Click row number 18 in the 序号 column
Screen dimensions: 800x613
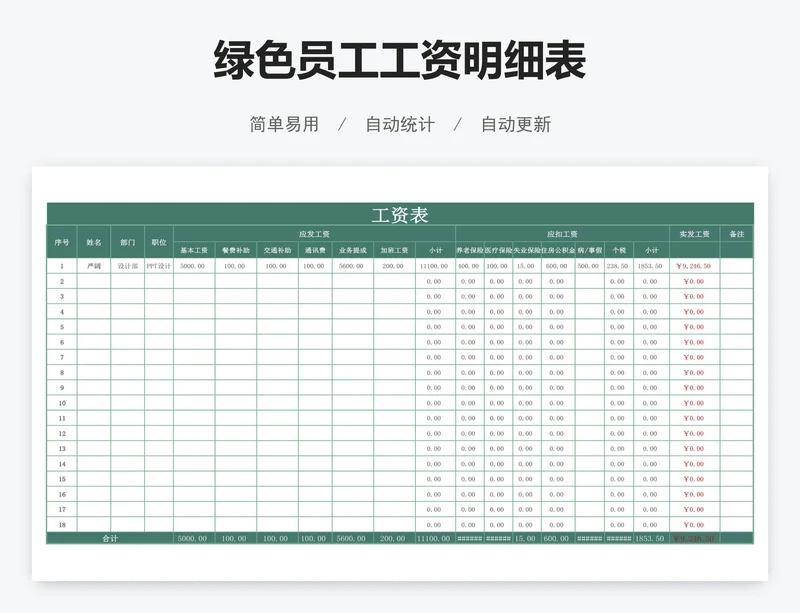point(62,525)
